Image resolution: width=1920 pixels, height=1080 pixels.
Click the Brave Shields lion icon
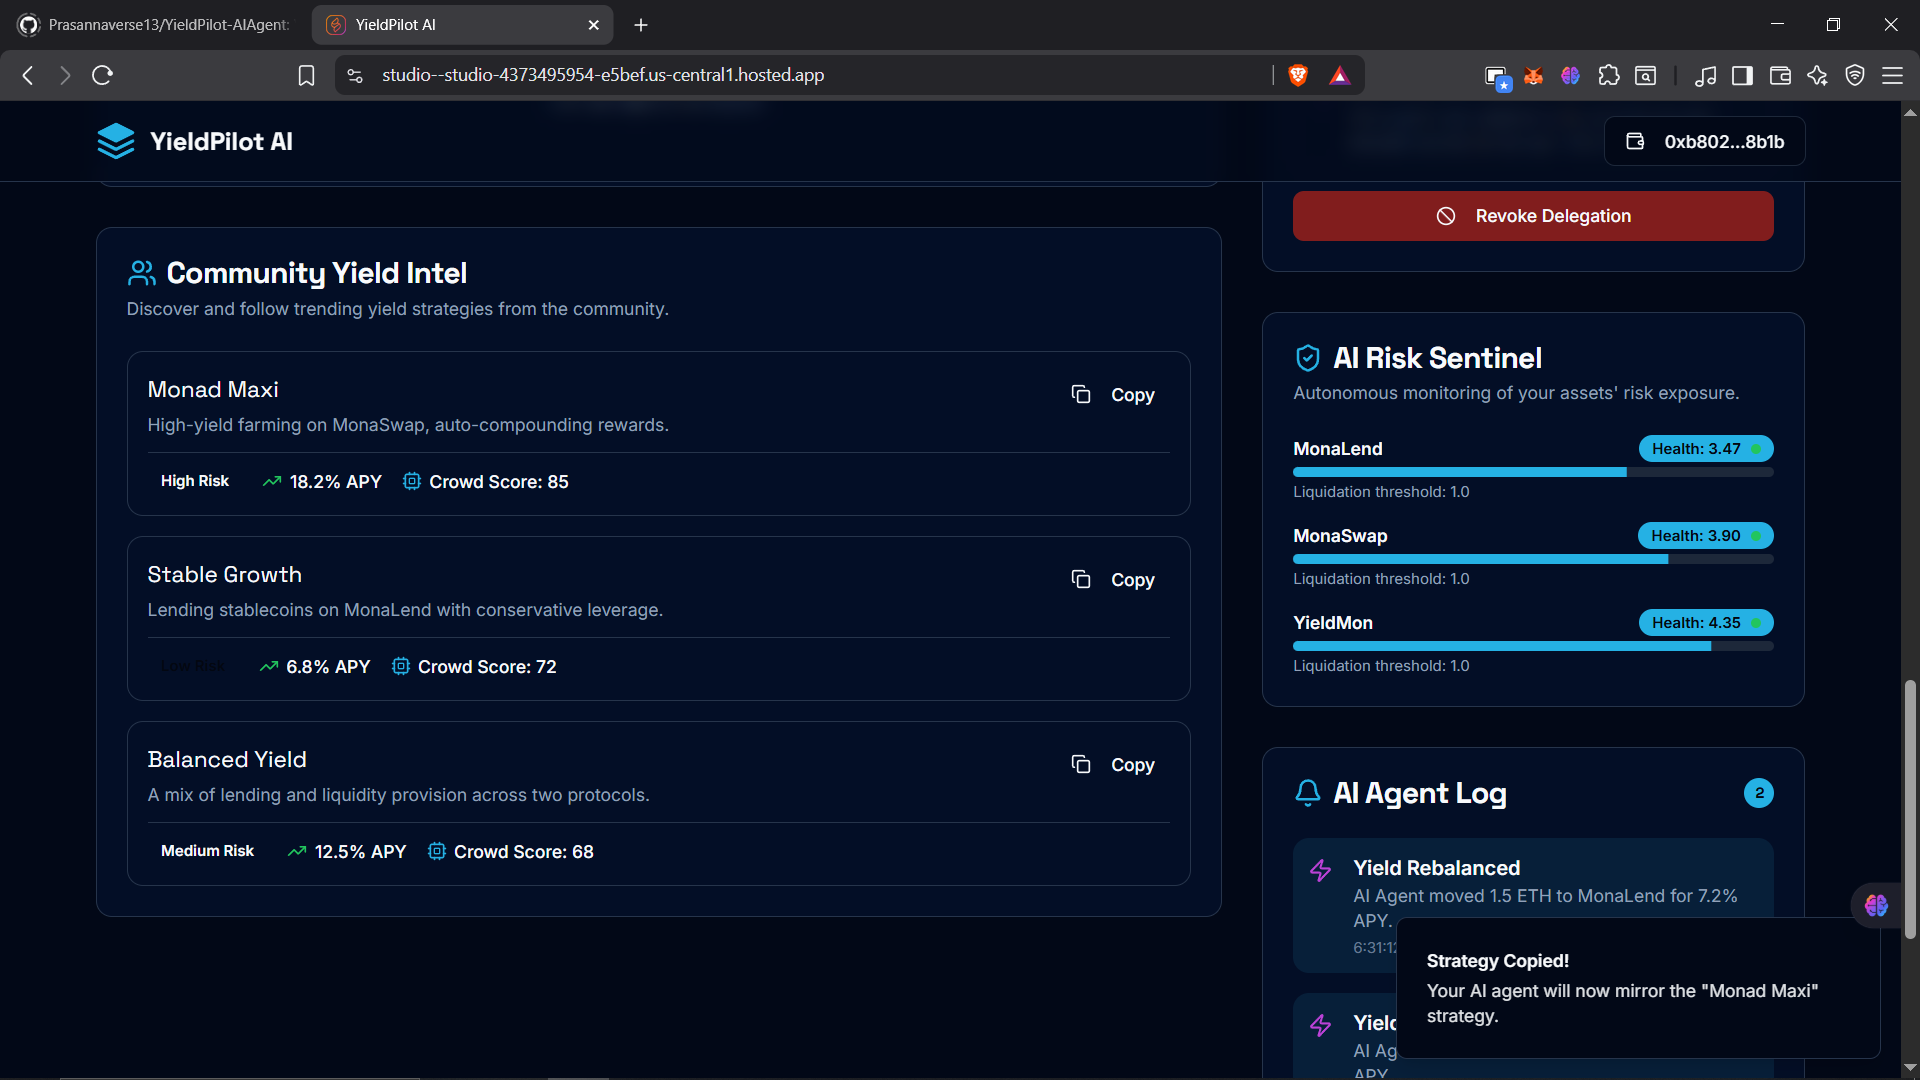coord(1298,75)
